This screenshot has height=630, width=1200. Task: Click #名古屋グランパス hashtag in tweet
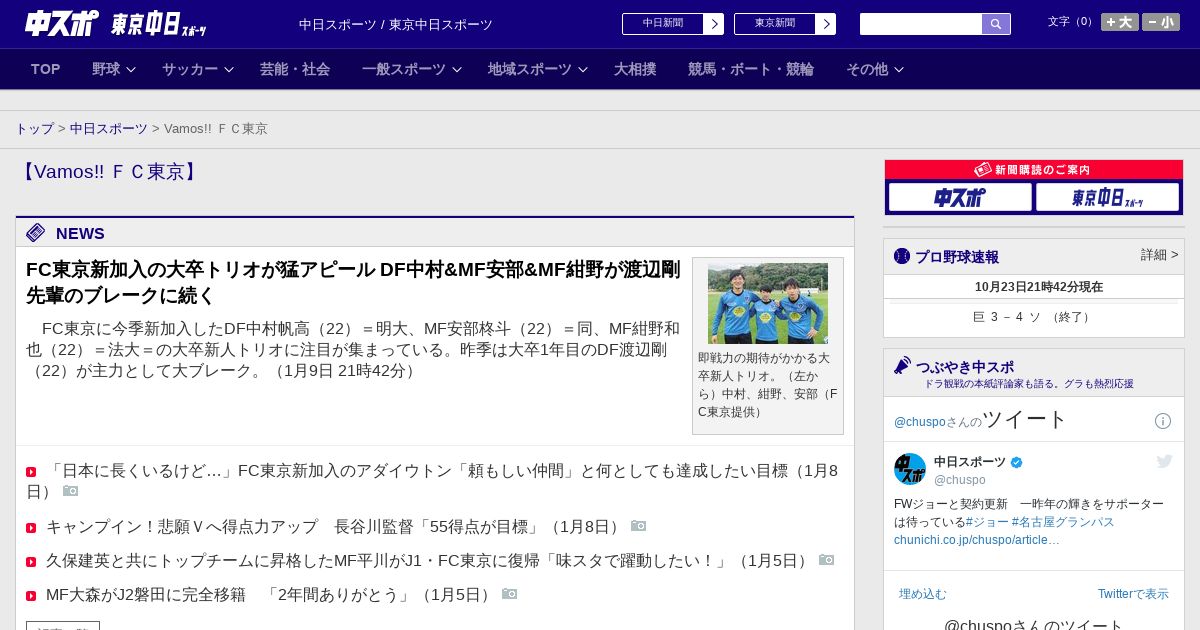pos(1063,522)
